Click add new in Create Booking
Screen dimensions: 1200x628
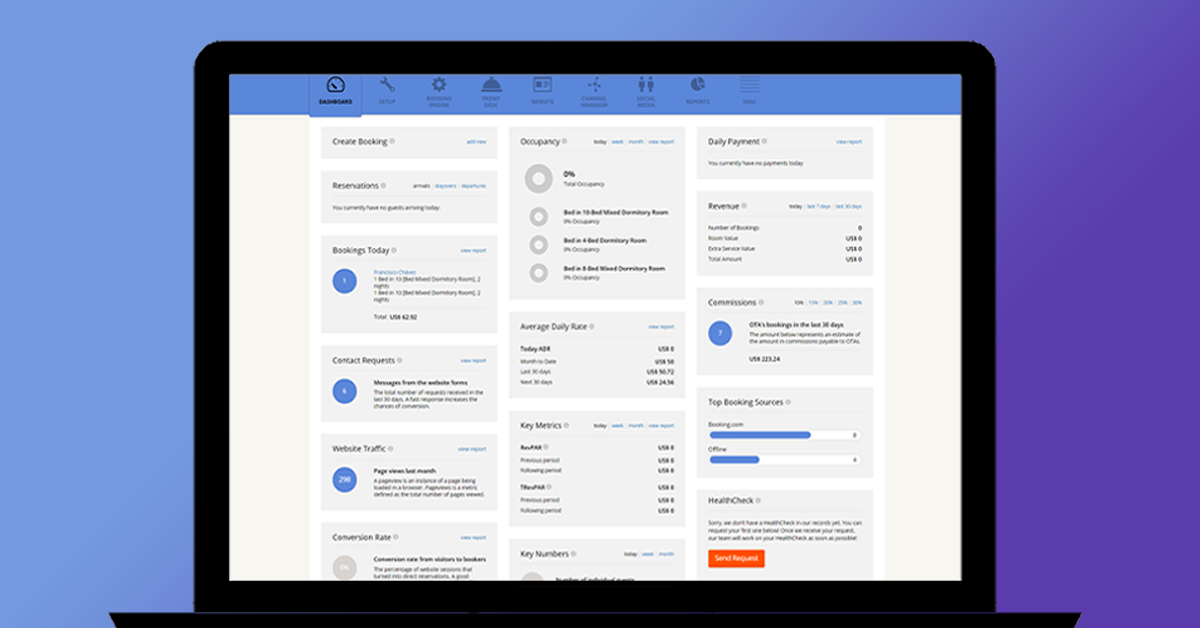[476, 142]
